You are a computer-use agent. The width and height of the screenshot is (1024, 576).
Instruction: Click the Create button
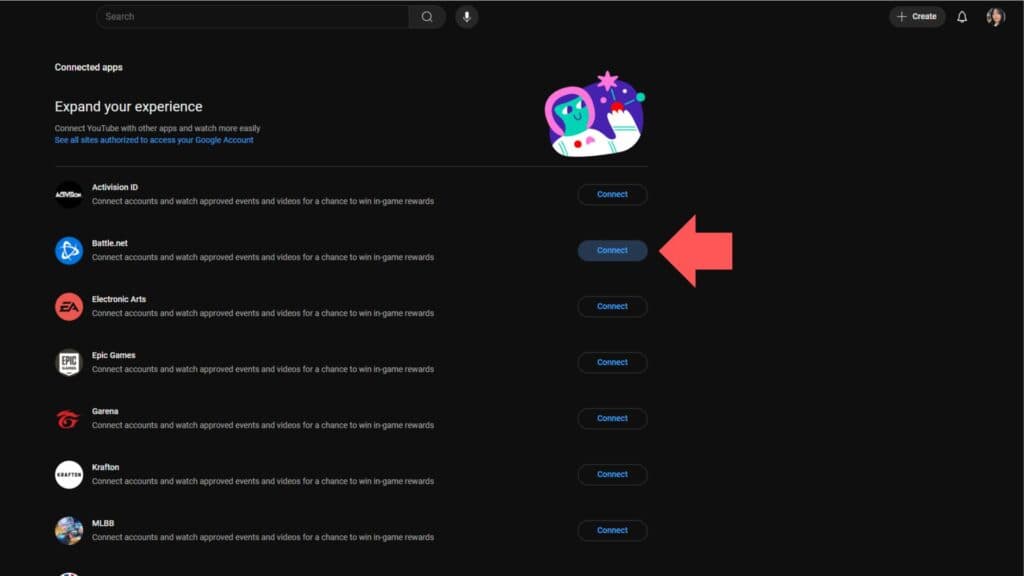tap(917, 16)
